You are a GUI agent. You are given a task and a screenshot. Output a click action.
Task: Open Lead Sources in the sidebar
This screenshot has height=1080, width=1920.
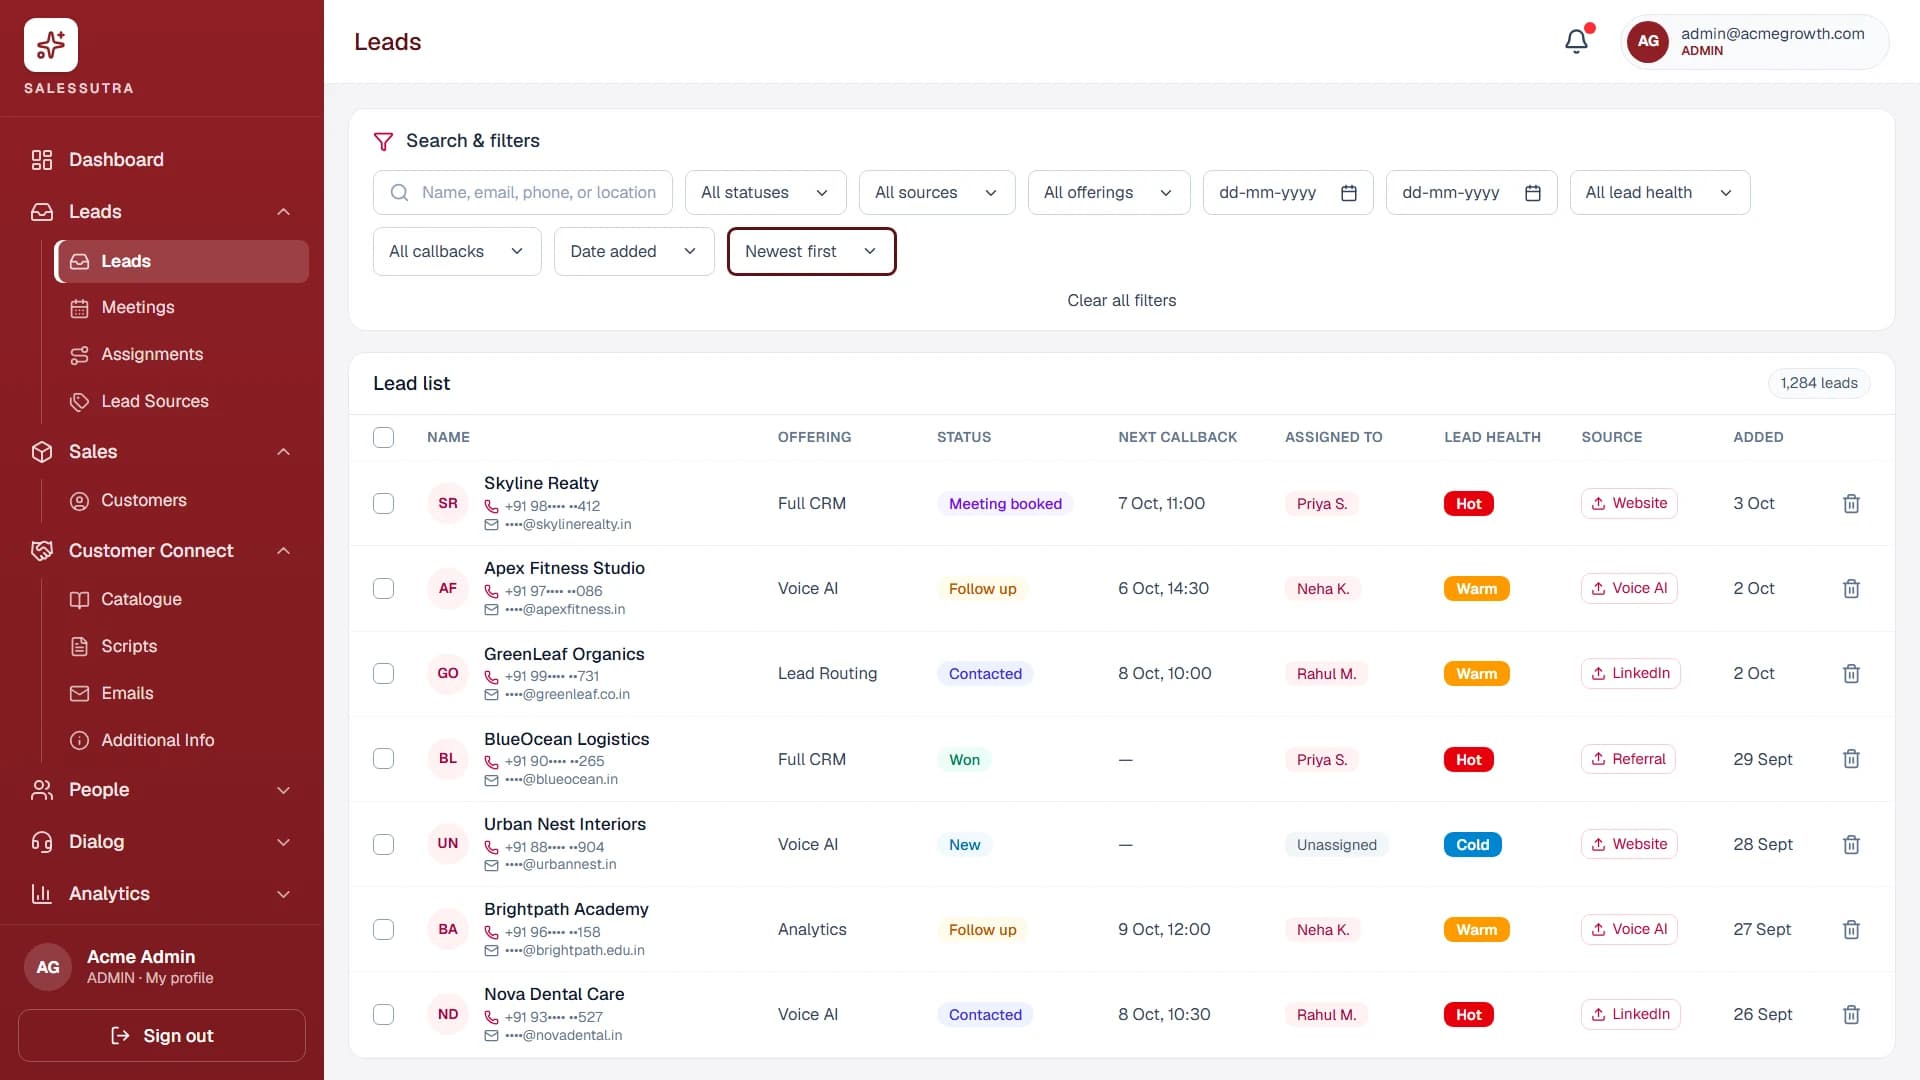(181, 401)
